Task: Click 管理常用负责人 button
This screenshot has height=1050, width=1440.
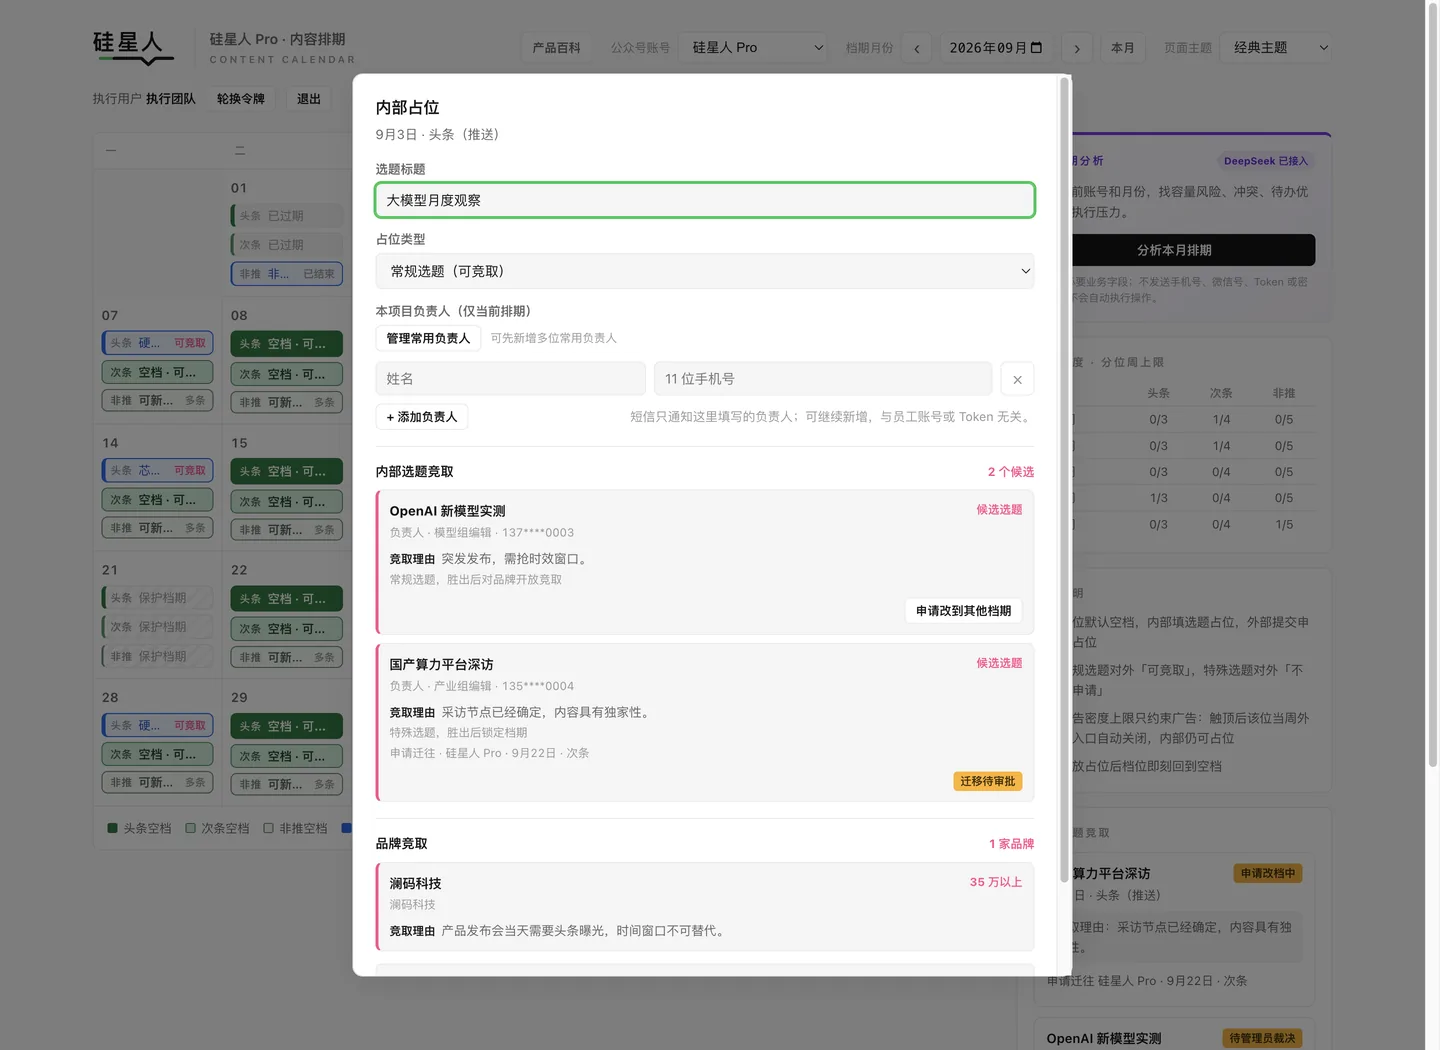Action: point(428,338)
